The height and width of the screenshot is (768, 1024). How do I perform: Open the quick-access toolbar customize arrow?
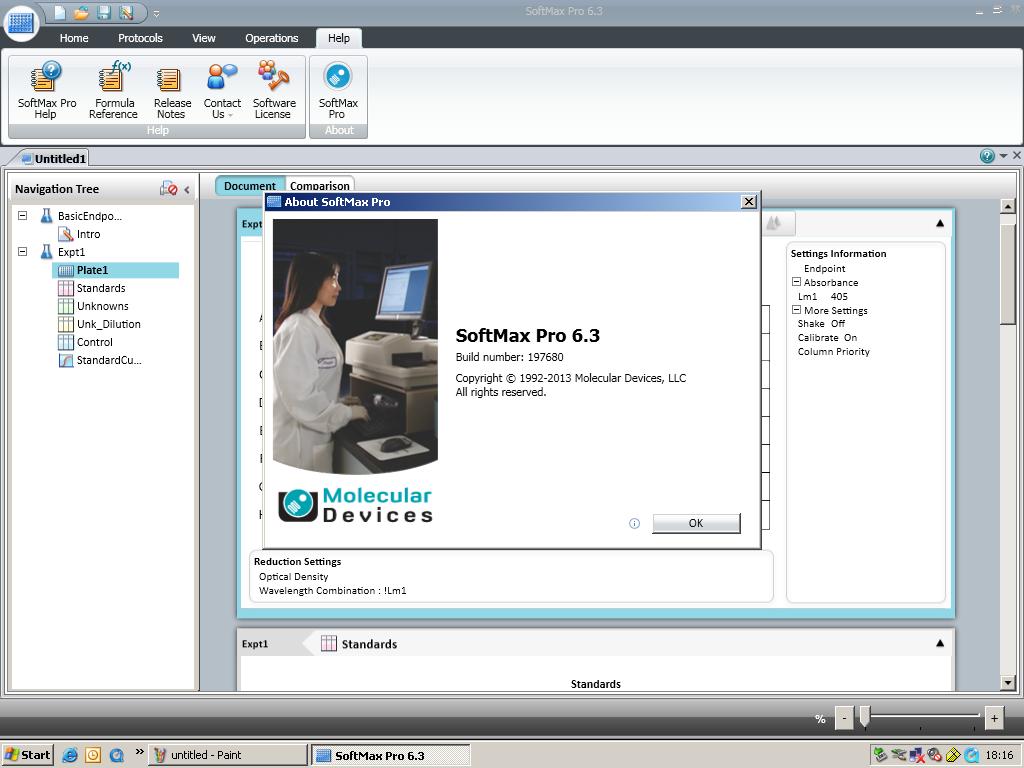(157, 13)
